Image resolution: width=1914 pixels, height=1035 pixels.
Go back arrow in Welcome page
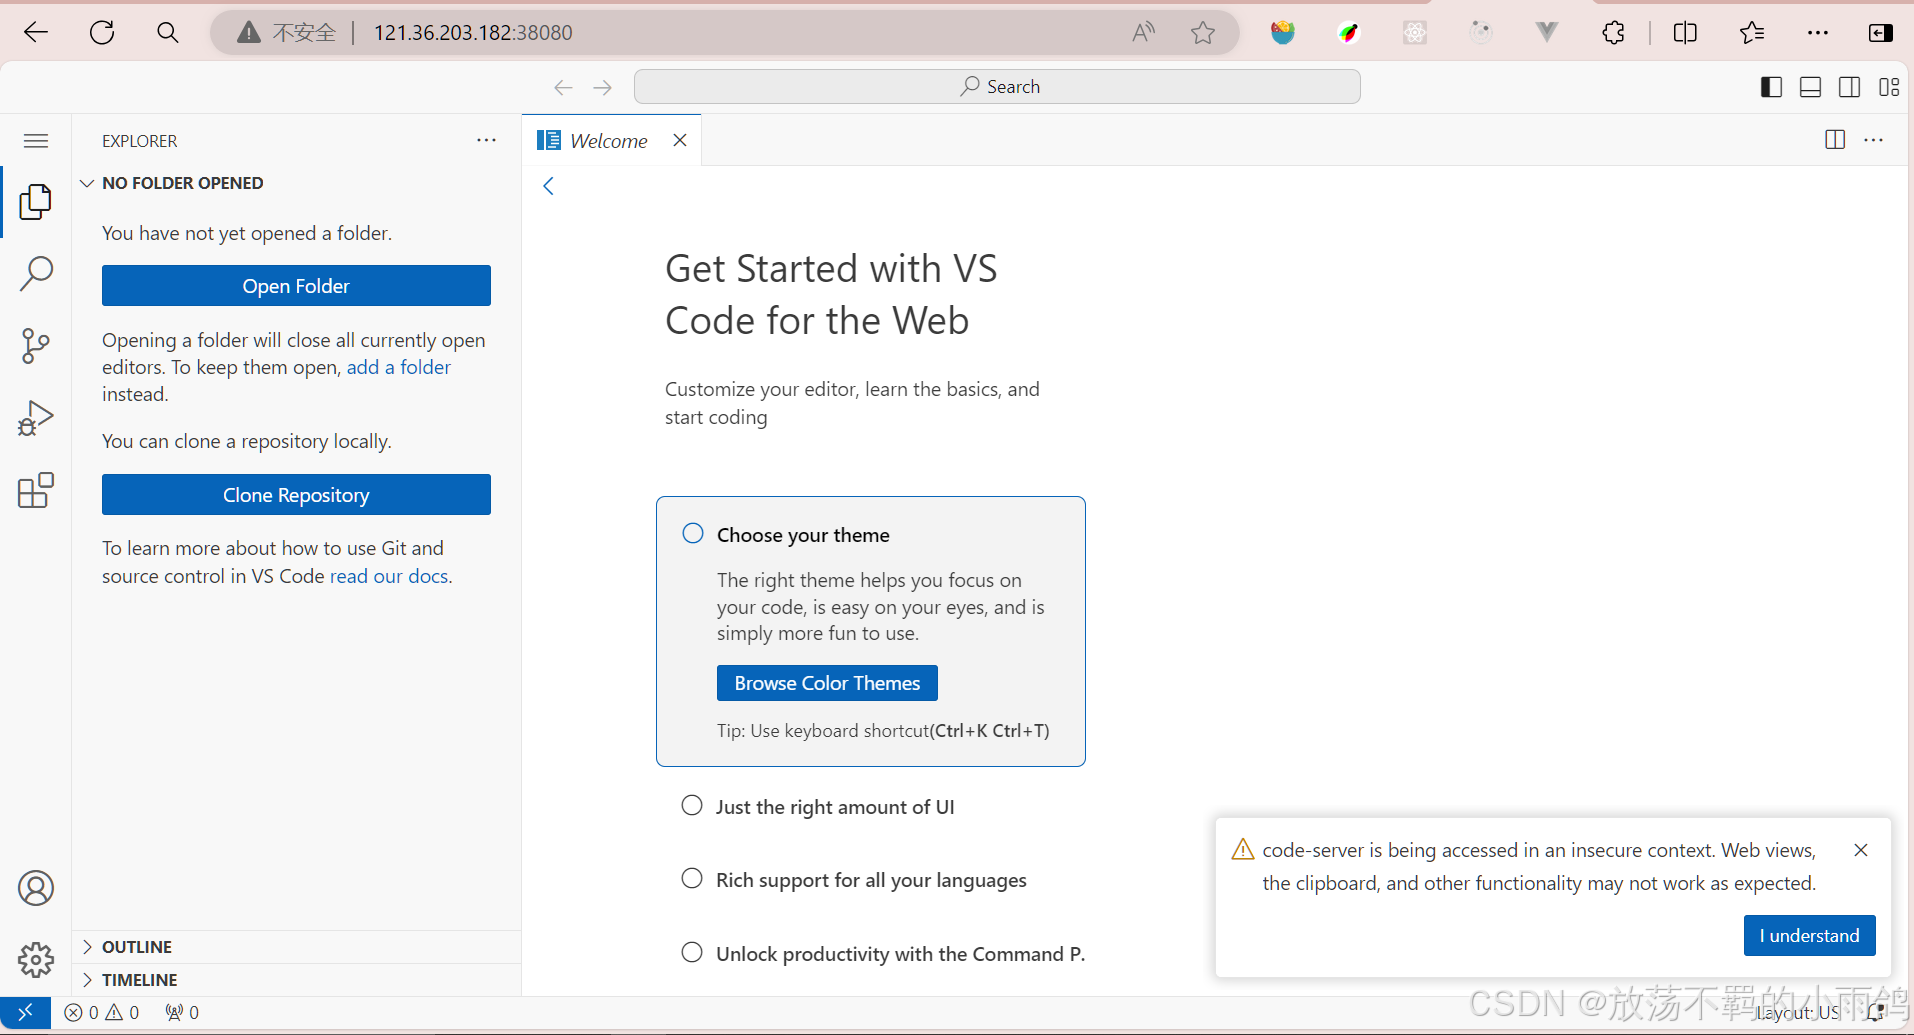click(548, 186)
